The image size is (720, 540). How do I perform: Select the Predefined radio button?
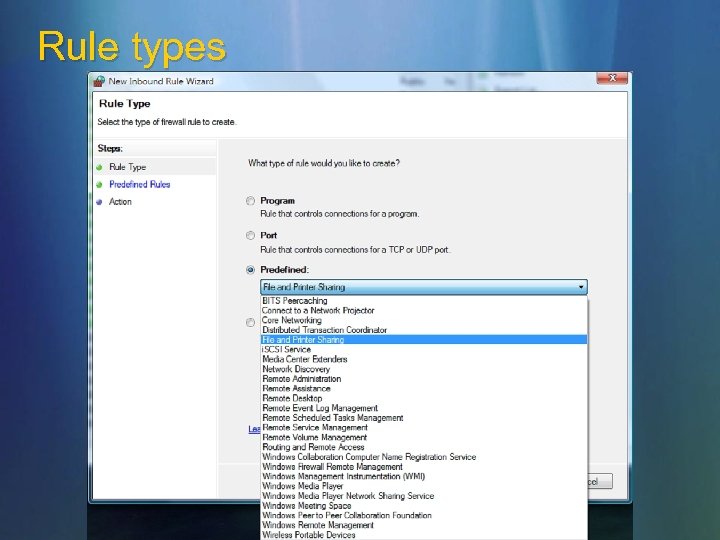(x=250, y=270)
